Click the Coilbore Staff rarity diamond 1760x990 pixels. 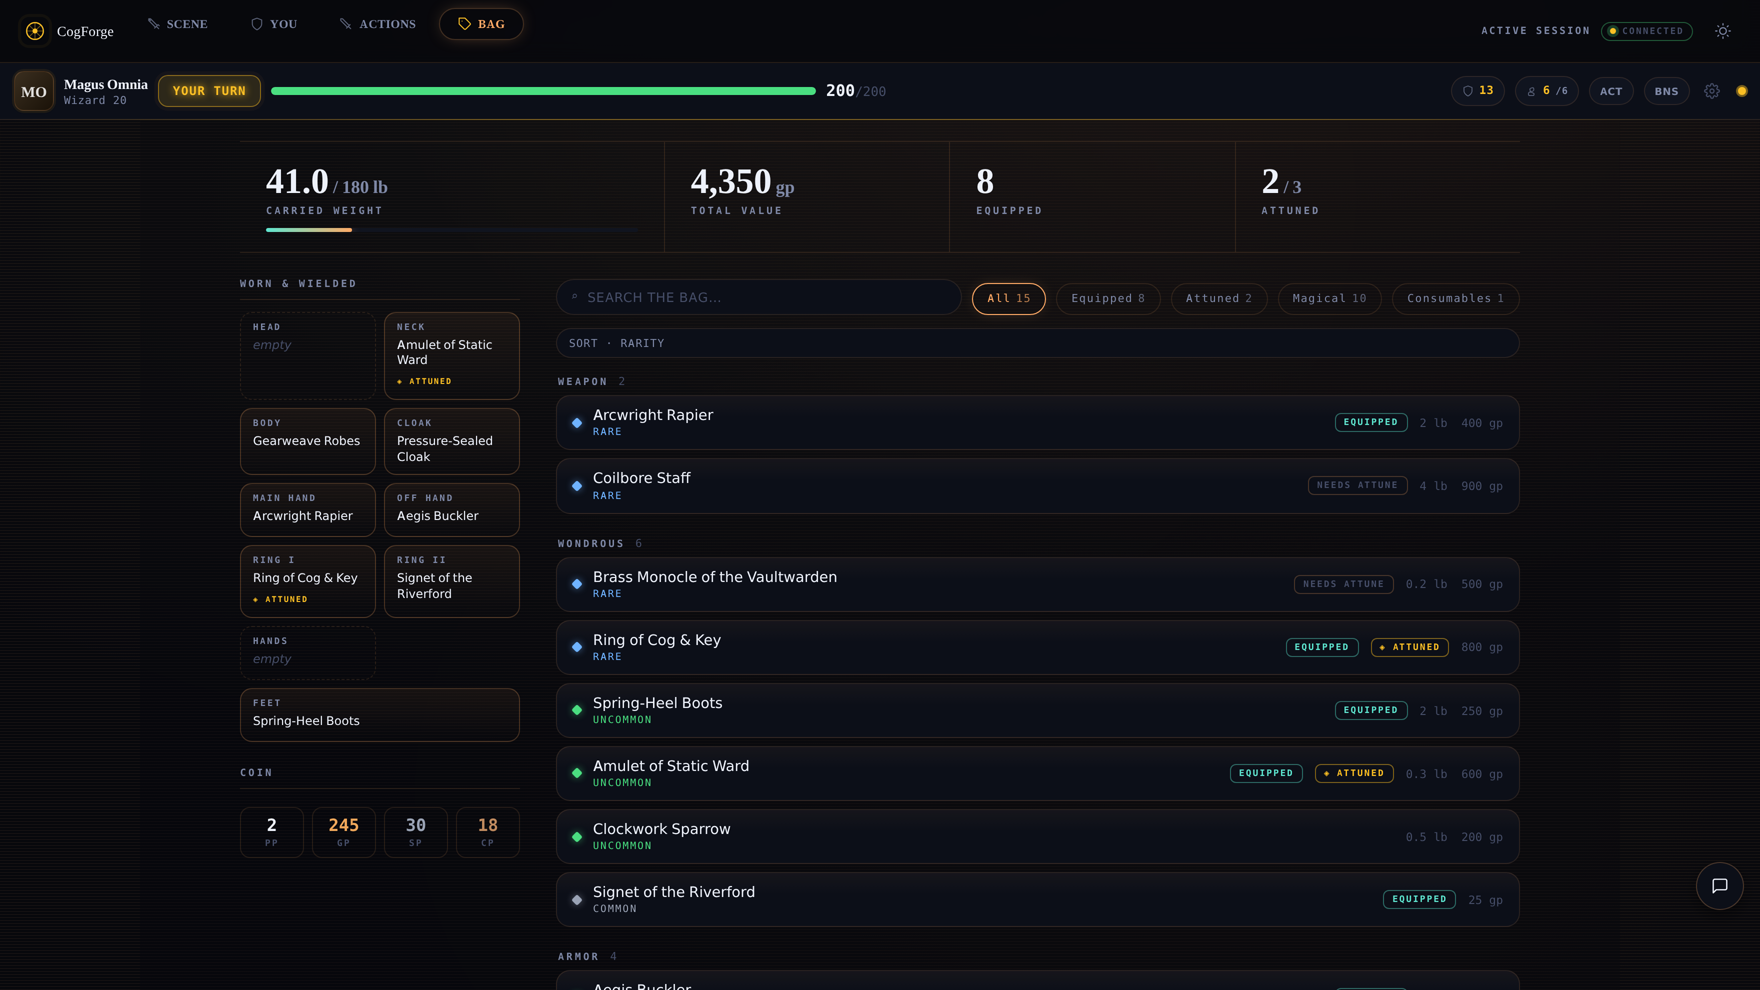577,486
